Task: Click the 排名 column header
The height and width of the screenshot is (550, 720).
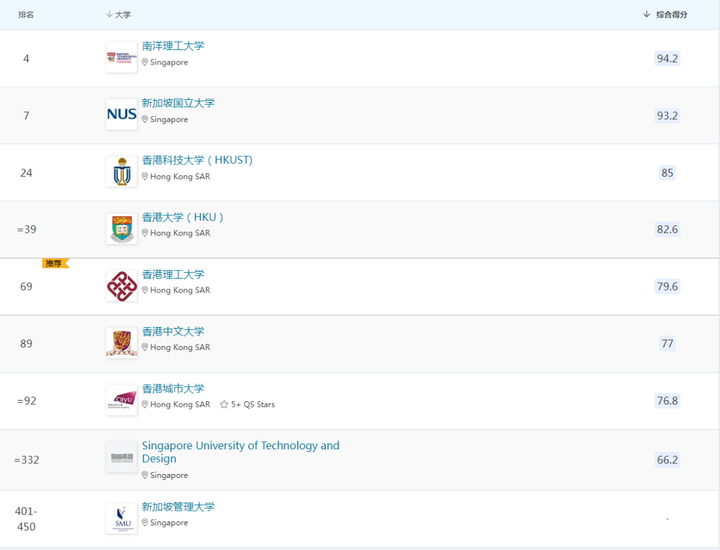Action: click(x=26, y=15)
